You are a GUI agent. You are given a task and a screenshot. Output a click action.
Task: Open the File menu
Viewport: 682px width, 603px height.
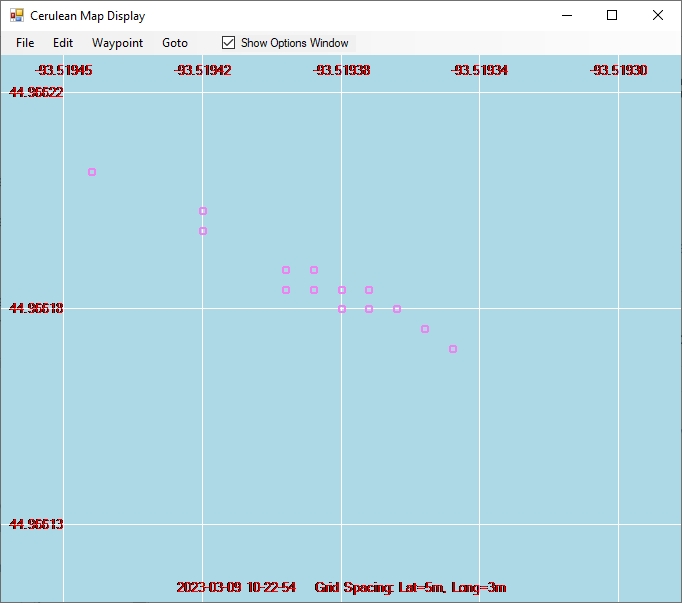click(25, 43)
